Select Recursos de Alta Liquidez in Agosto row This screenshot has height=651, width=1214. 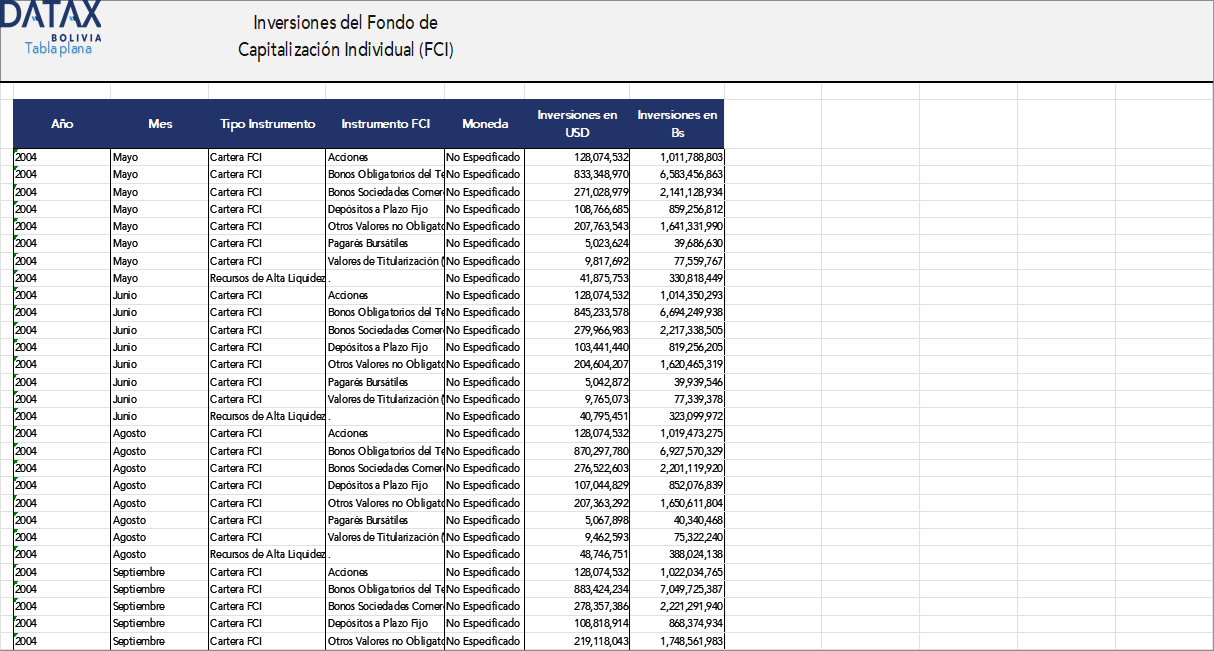(267, 554)
